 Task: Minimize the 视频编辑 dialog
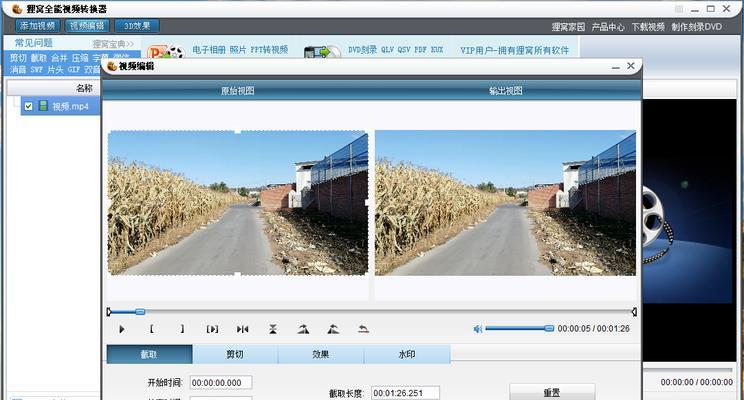tap(615, 66)
